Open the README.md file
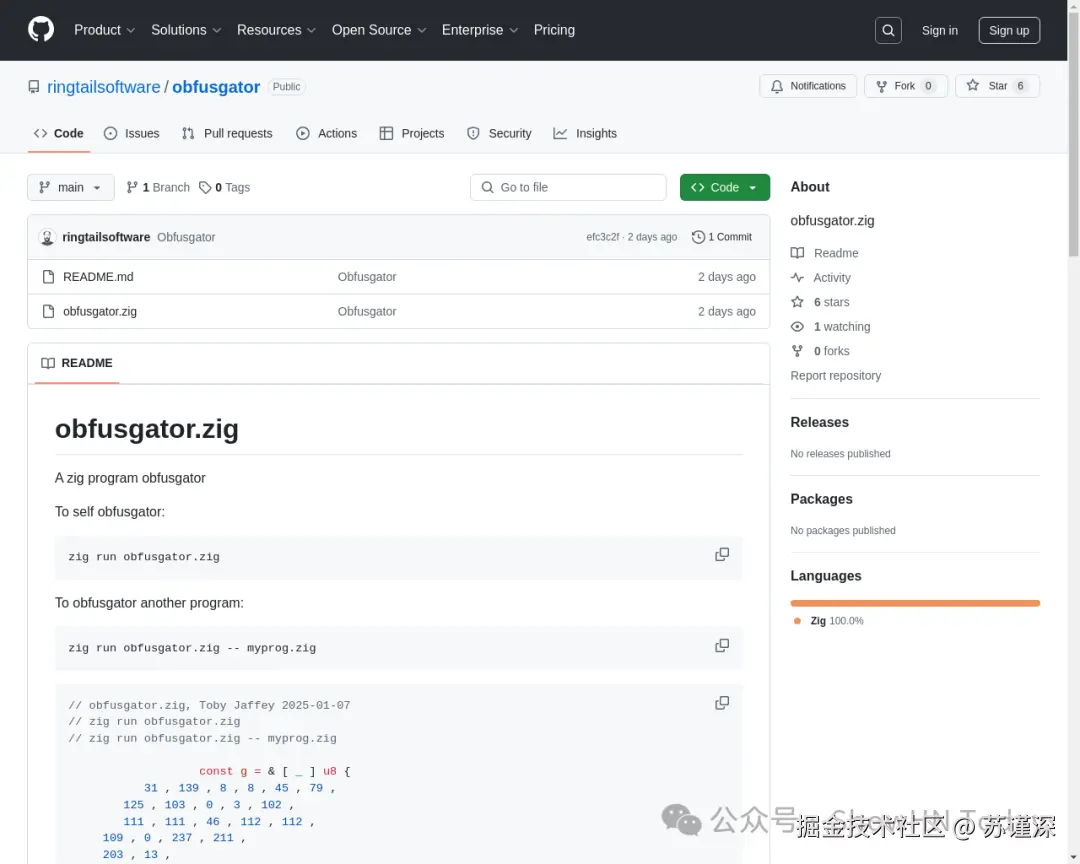This screenshot has width=1080, height=864. tap(98, 277)
